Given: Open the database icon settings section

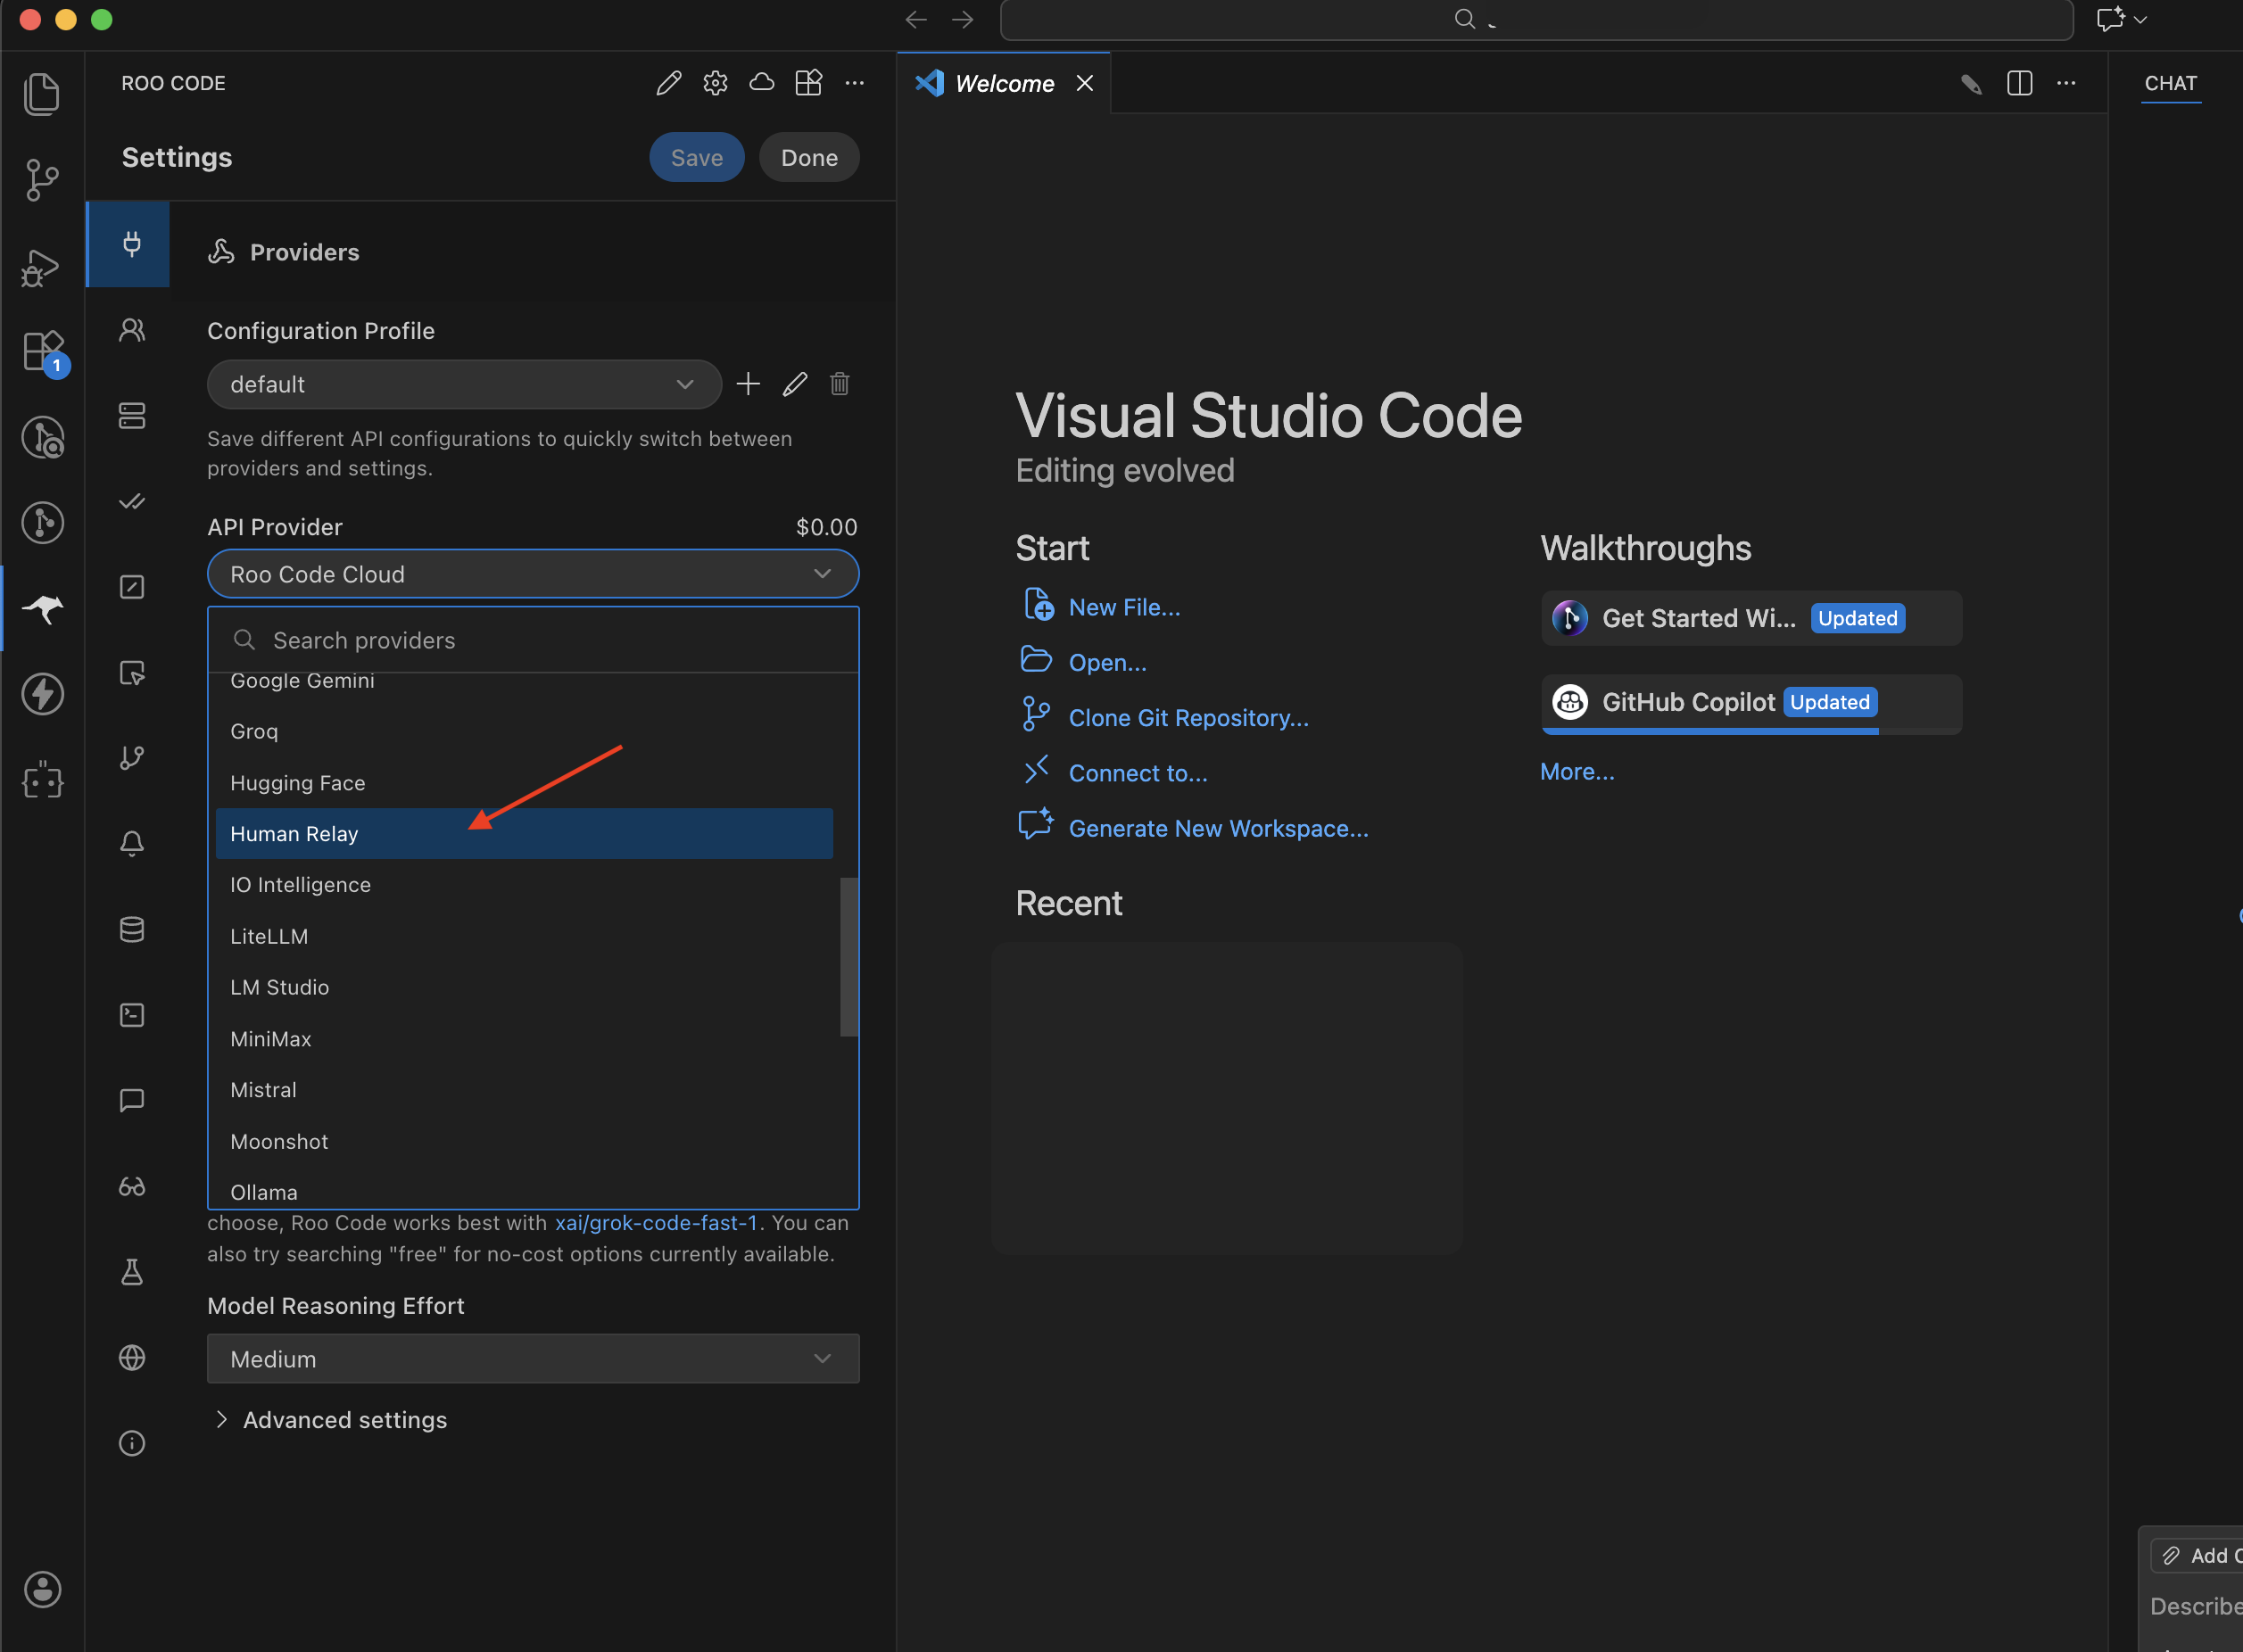Looking at the screenshot, I should pos(132,930).
